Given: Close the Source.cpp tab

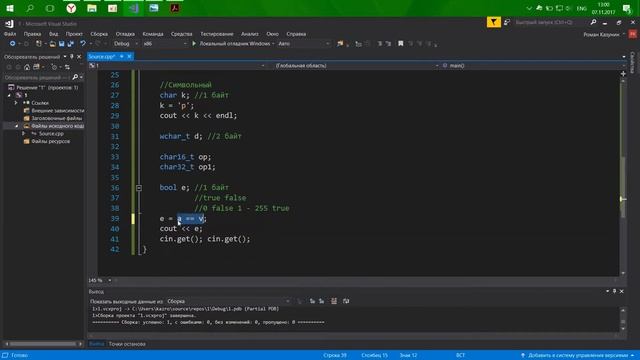Looking at the screenshot, I should (x=129, y=57).
